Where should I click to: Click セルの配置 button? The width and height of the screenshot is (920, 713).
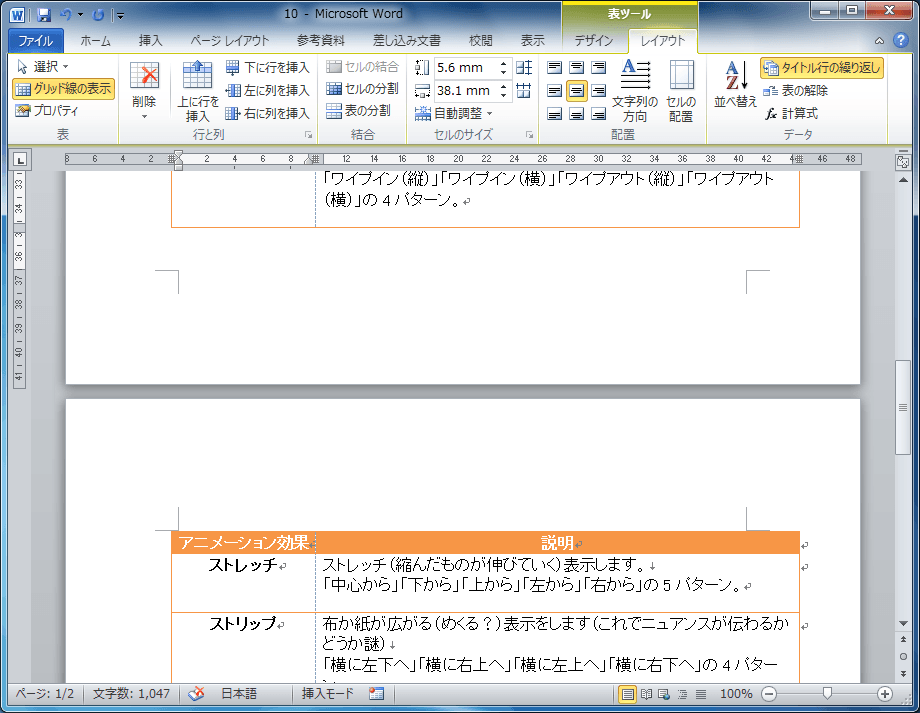pos(681,91)
